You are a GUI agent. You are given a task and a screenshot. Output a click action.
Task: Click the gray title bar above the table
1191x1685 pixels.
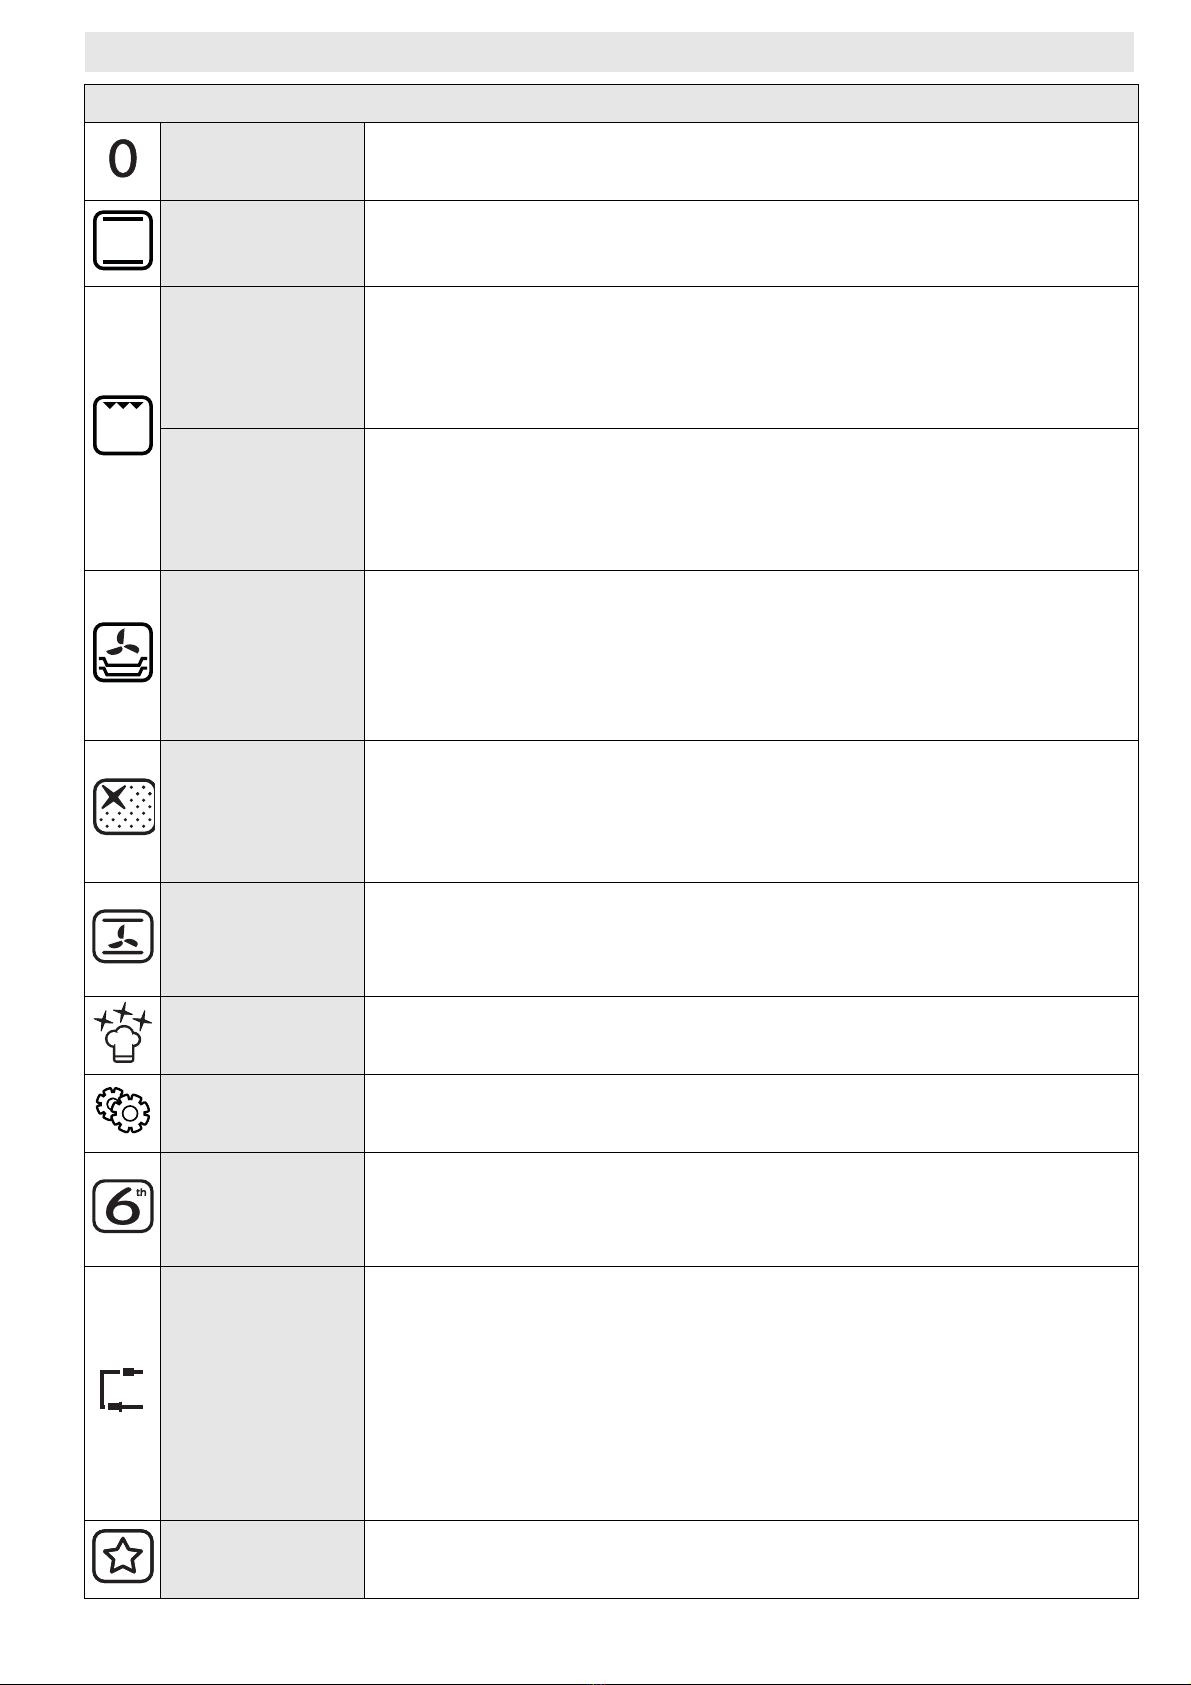609,52
